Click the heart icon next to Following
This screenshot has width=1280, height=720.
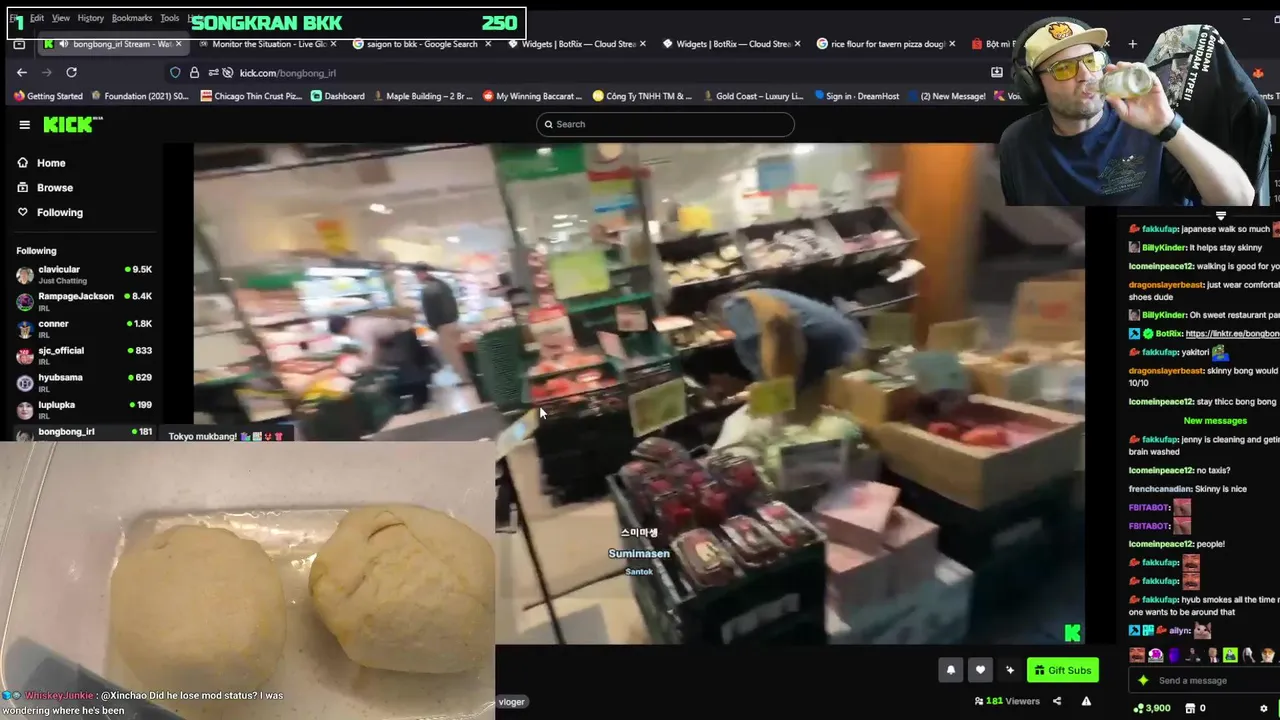(23, 212)
